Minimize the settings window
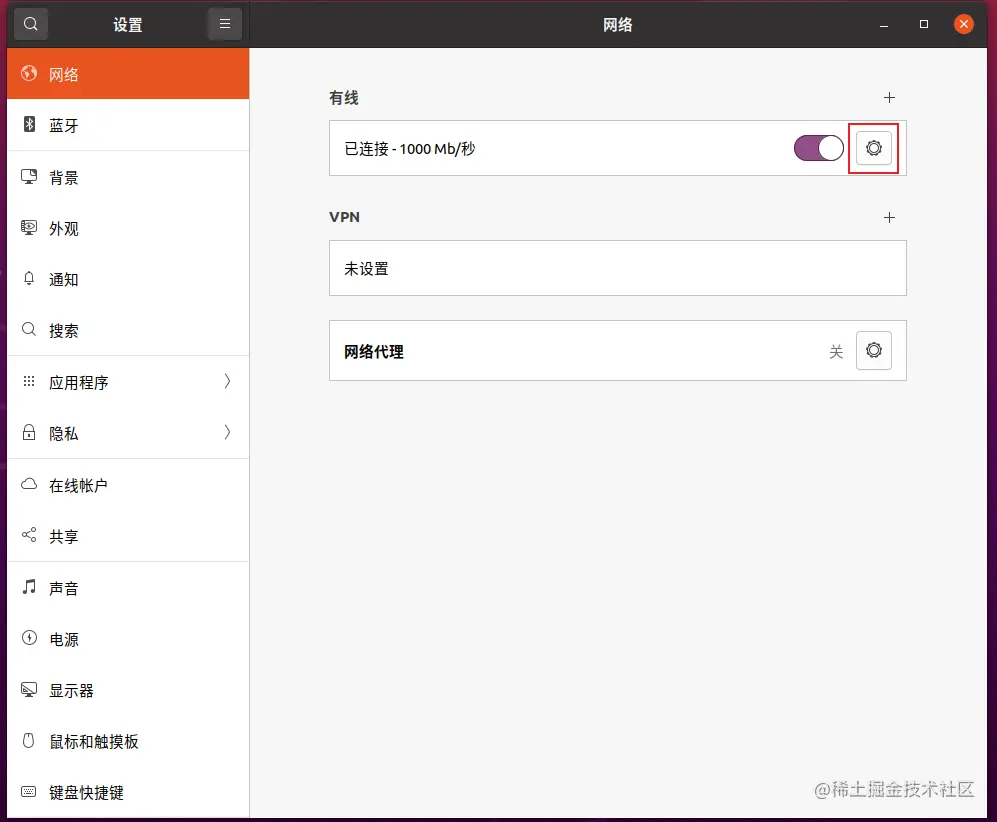The height and width of the screenshot is (822, 997). [884, 25]
